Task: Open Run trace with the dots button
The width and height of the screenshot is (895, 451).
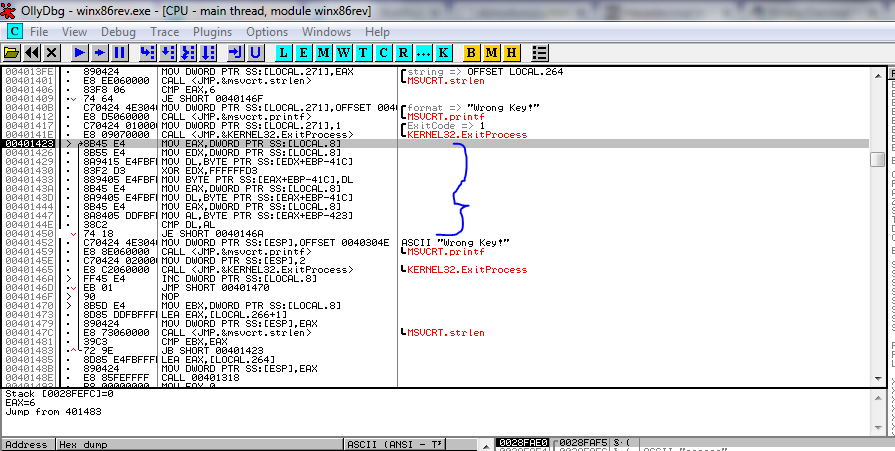Action: 423,53
